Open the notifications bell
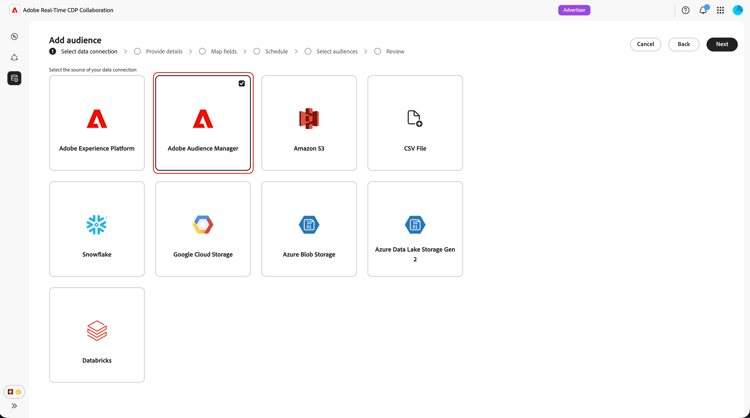The width and height of the screenshot is (750, 418). point(703,10)
